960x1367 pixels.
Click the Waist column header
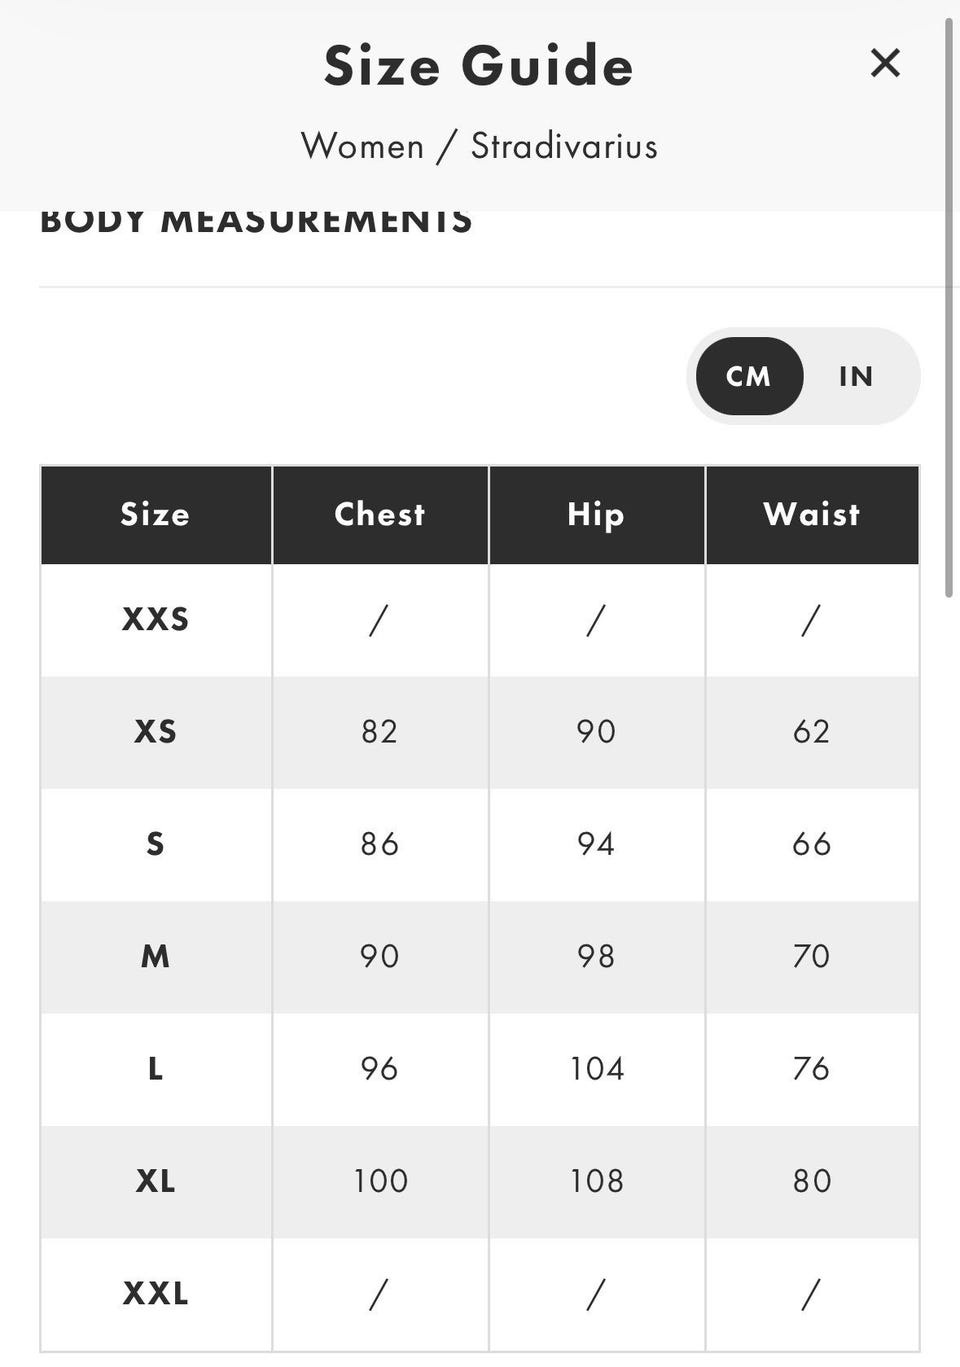tap(812, 514)
